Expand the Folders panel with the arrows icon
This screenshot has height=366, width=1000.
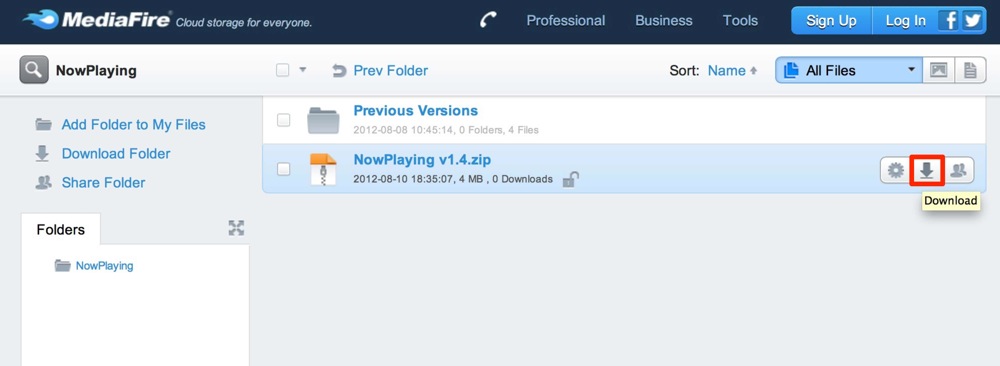(237, 228)
